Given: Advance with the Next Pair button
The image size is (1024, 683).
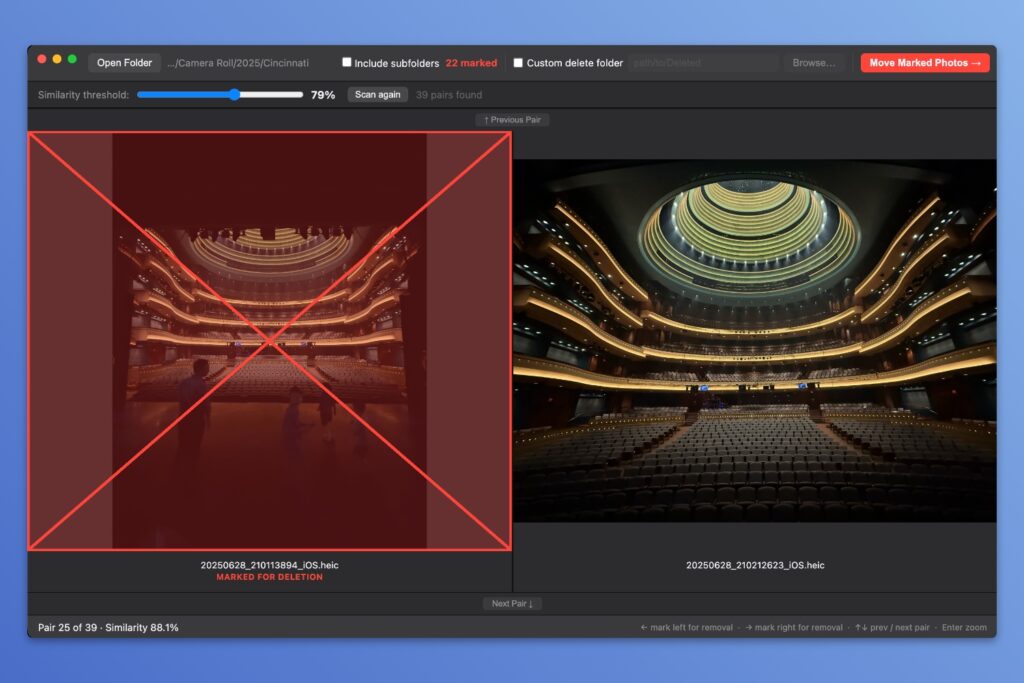Looking at the screenshot, I should pyautogui.click(x=512, y=604).
